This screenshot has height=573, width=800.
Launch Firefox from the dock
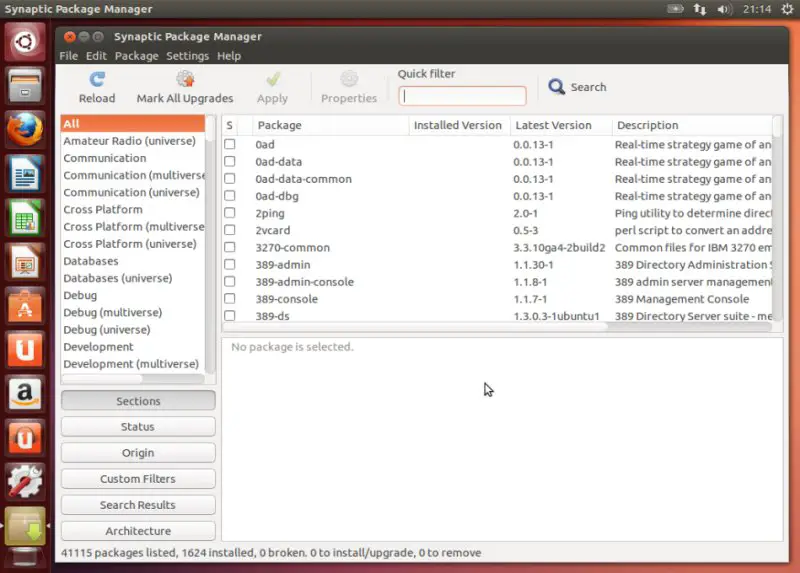[24, 130]
